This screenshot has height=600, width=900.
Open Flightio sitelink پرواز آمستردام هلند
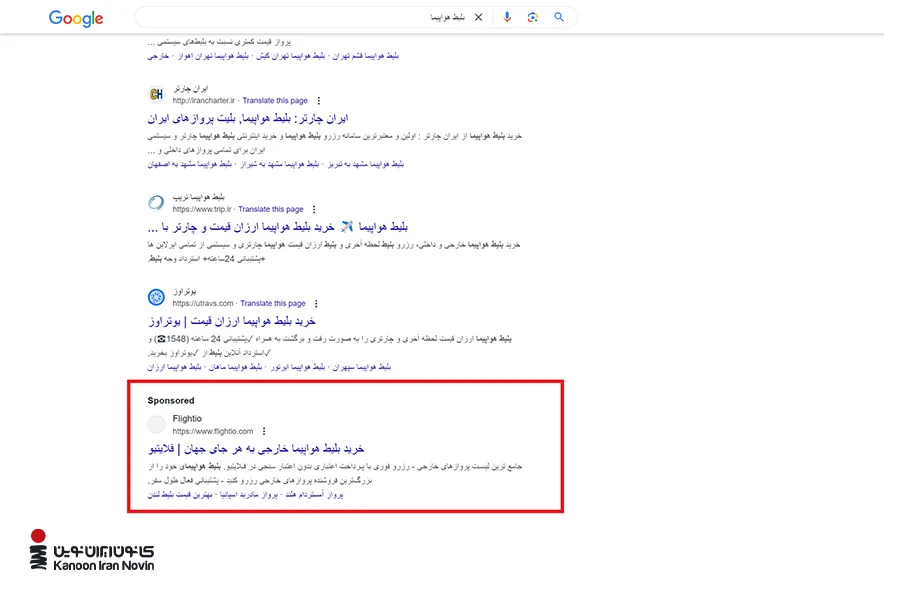click(315, 495)
